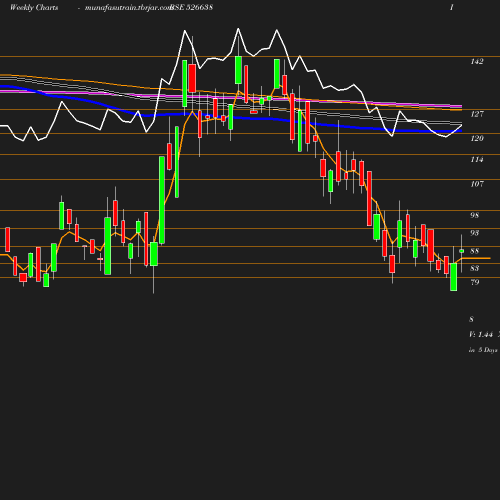Image resolution: width=500 pixels, height=500 pixels.
Task: Click the 107 price axis label
Action: click(x=477, y=184)
